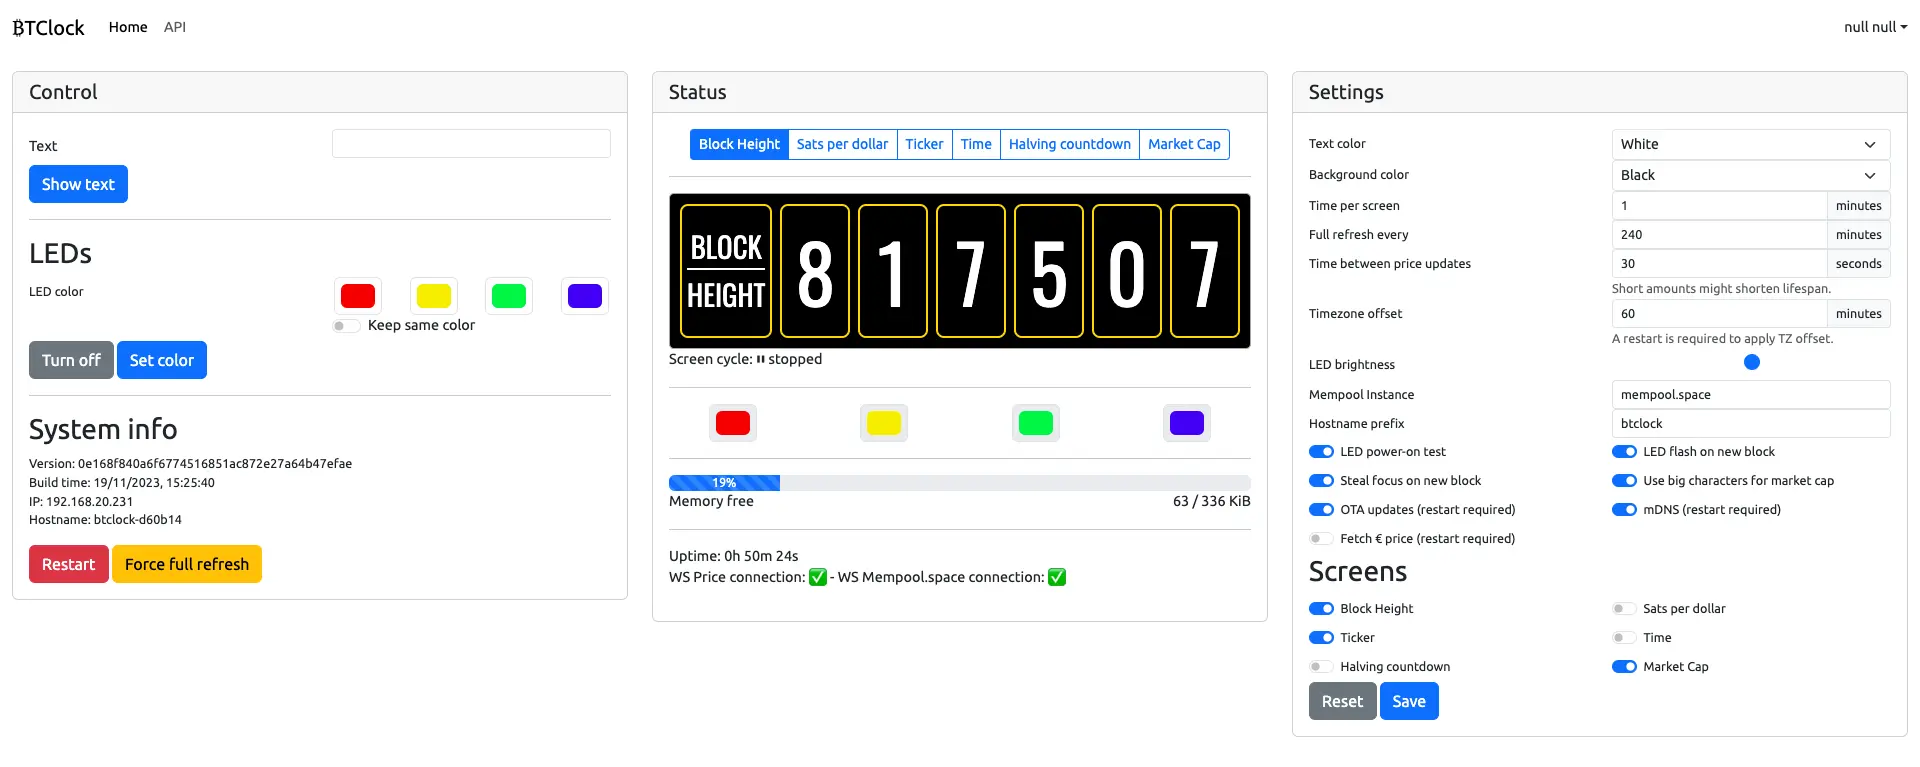Viewport: 1920px width, 767px height.
Task: Enable Fetch € price toggle
Action: coord(1321,539)
